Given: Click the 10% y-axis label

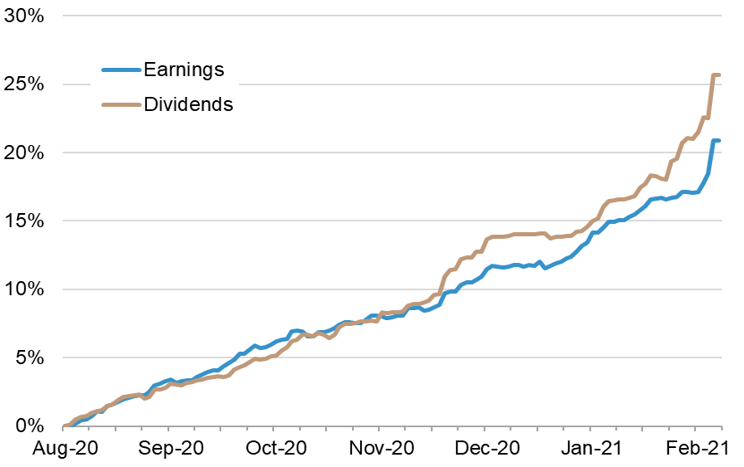Looking at the screenshot, I should [x=24, y=289].
